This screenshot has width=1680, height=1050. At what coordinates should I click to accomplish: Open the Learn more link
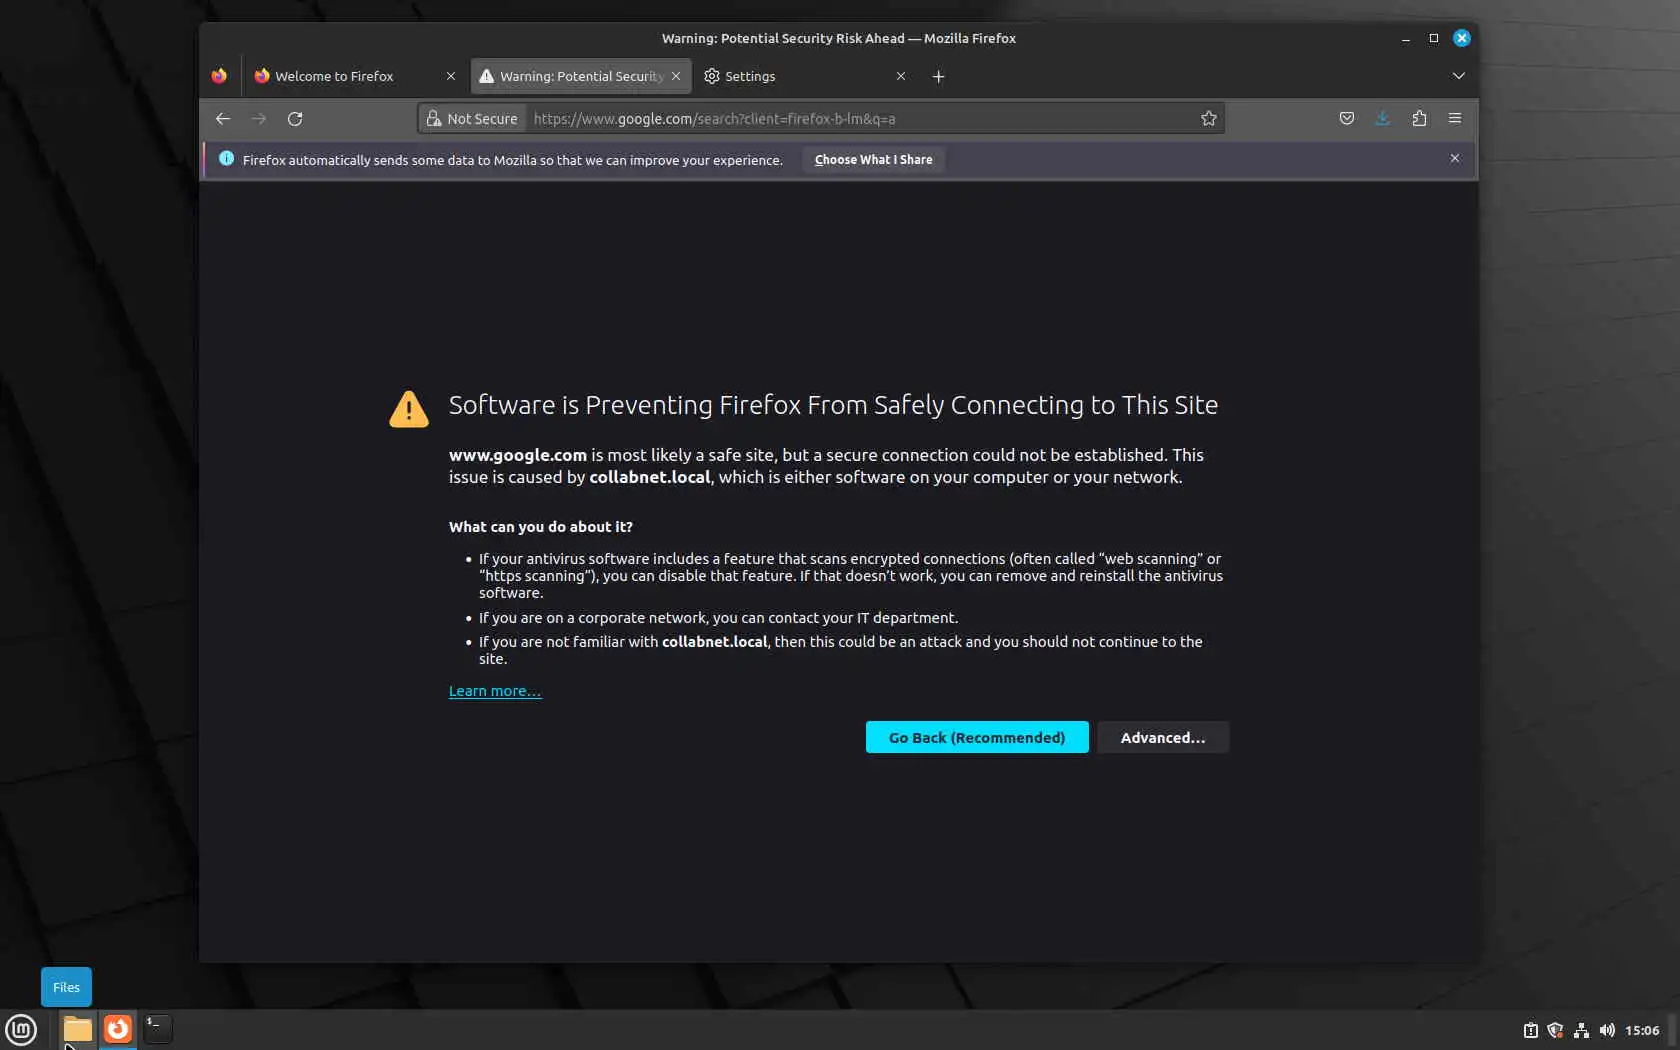tap(495, 691)
